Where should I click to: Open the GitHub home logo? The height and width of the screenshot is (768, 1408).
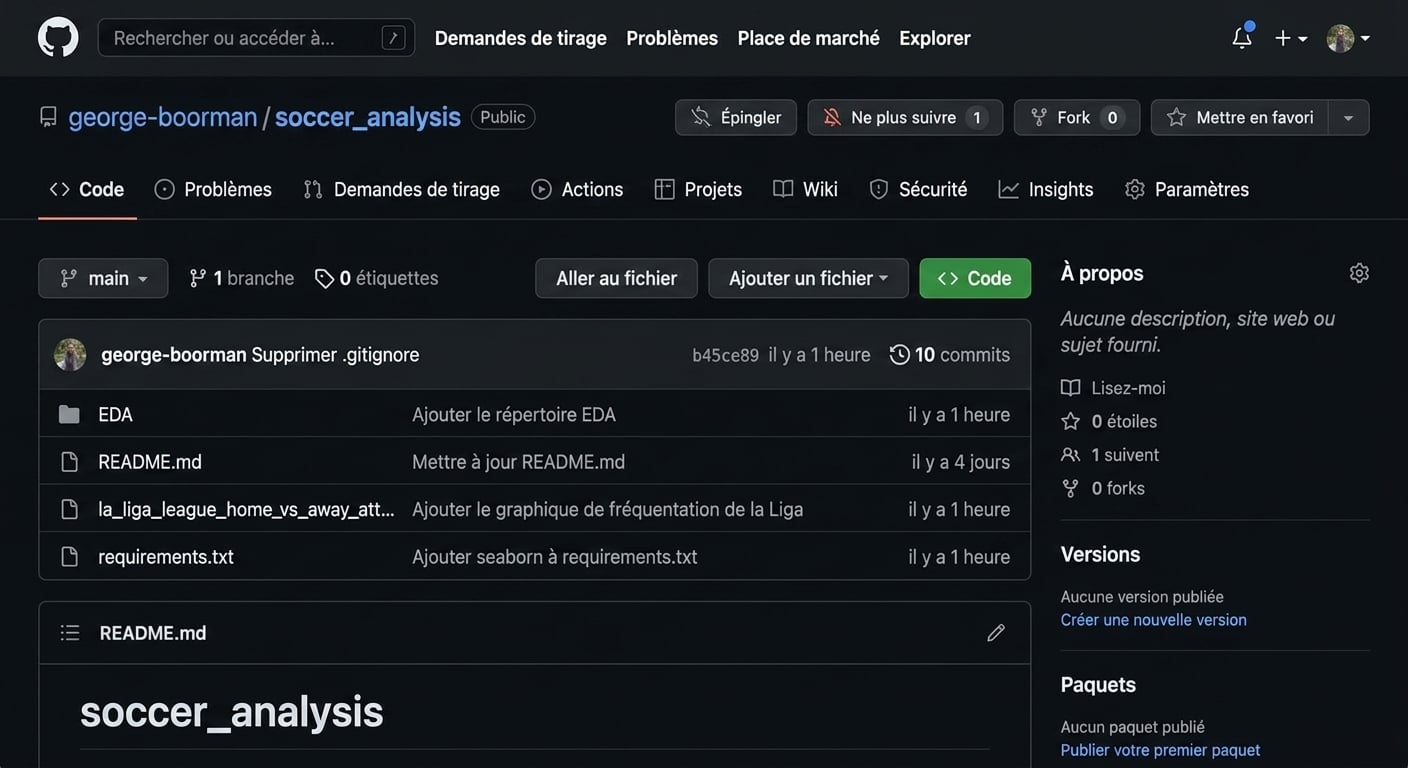(58, 37)
